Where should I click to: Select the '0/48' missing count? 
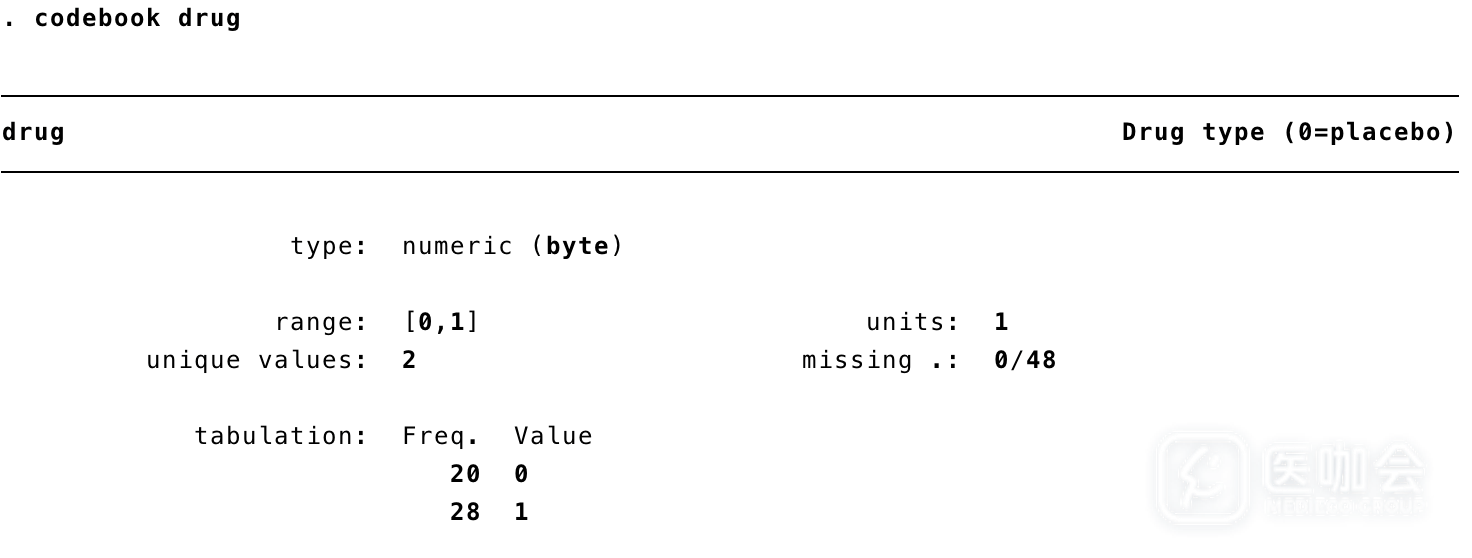[1025, 360]
